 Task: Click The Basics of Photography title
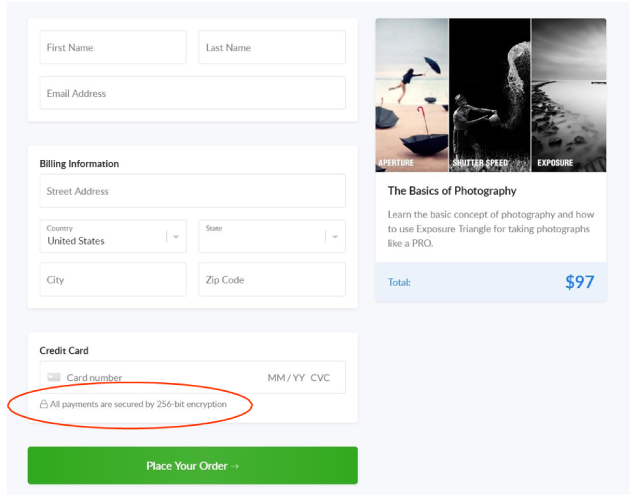(x=452, y=191)
